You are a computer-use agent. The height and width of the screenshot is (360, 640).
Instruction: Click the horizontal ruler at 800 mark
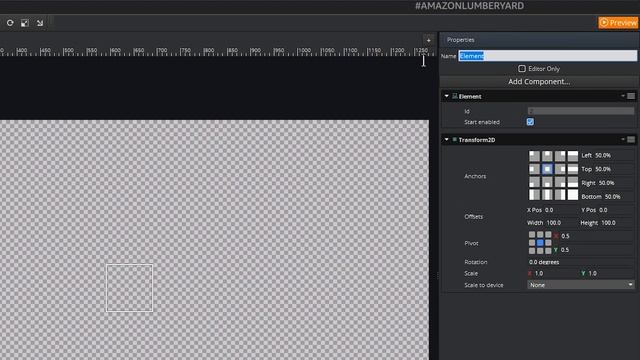(x=209, y=51)
